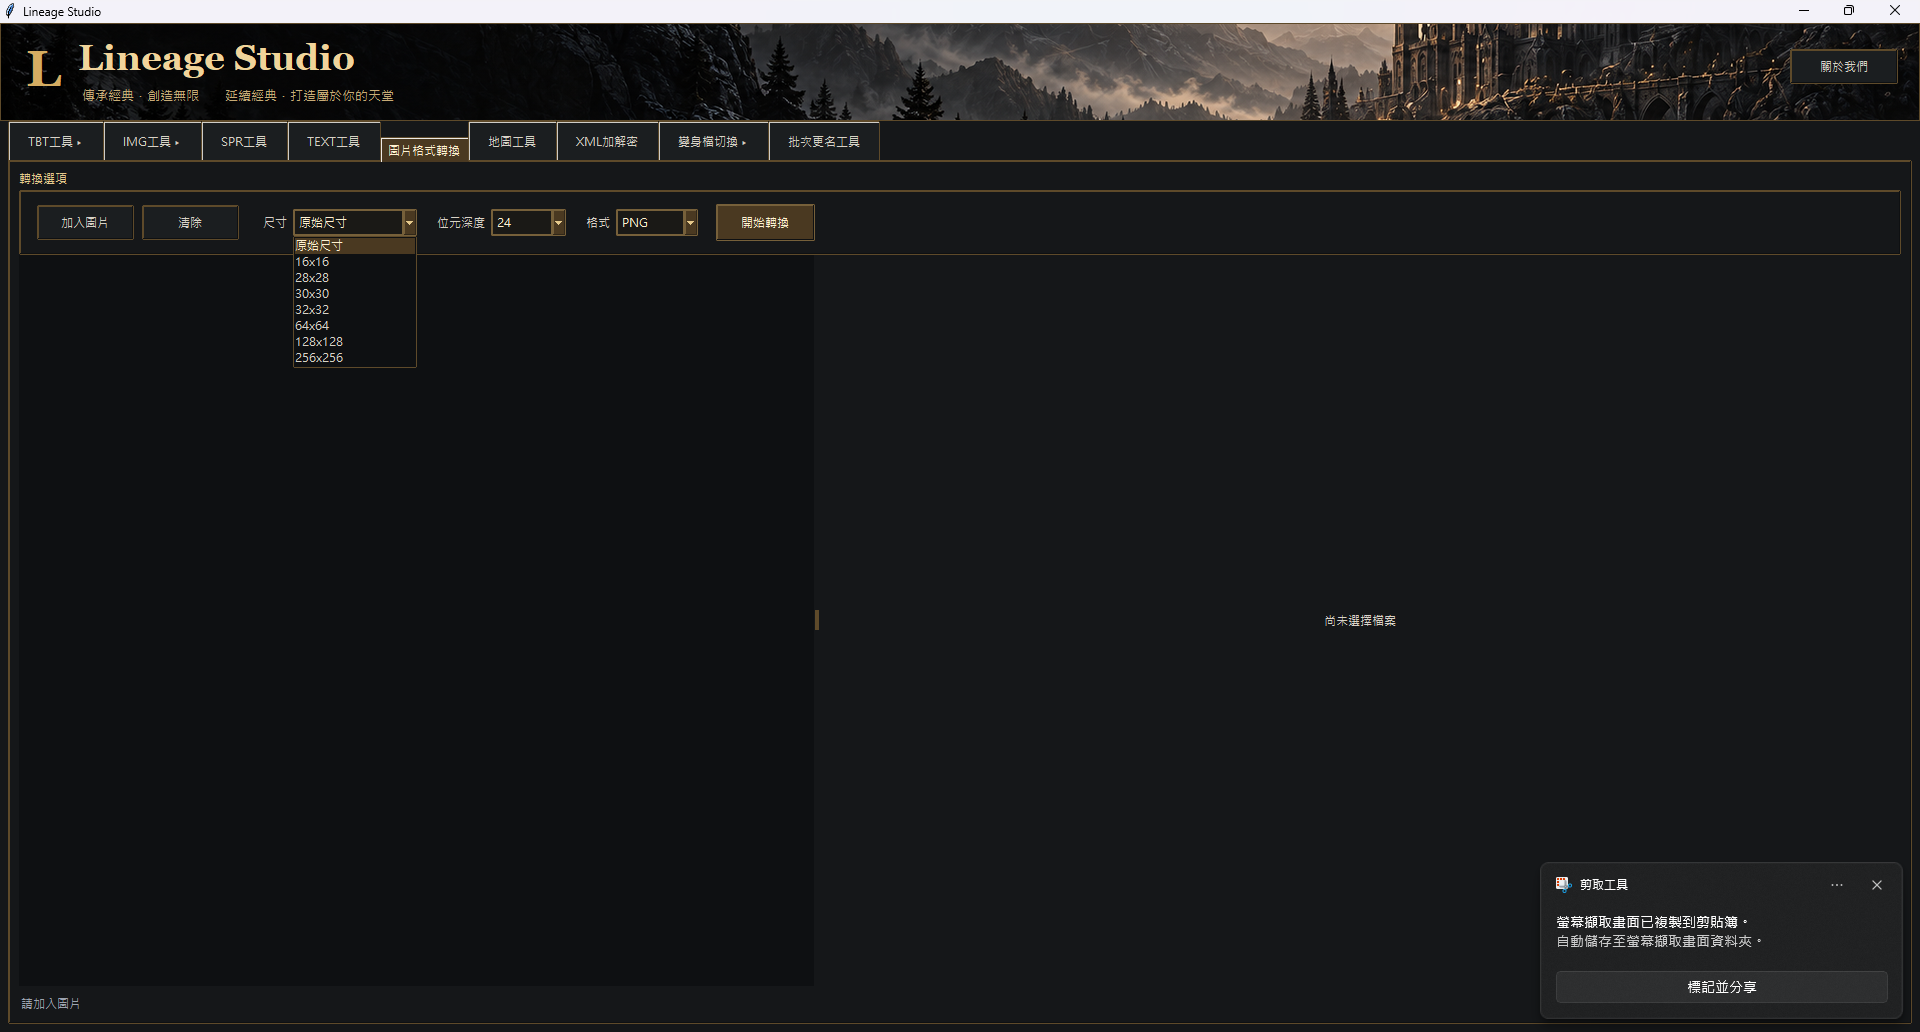This screenshot has height=1032, width=1920.
Task: Click the 加入圖片 button
Action: [85, 223]
